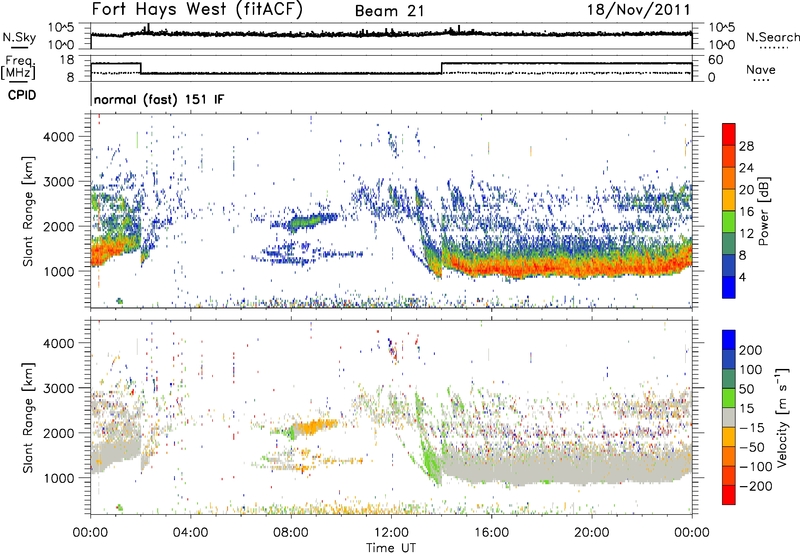
Task: Select the blue top segment of Velocity color bar
Action: coord(729,340)
